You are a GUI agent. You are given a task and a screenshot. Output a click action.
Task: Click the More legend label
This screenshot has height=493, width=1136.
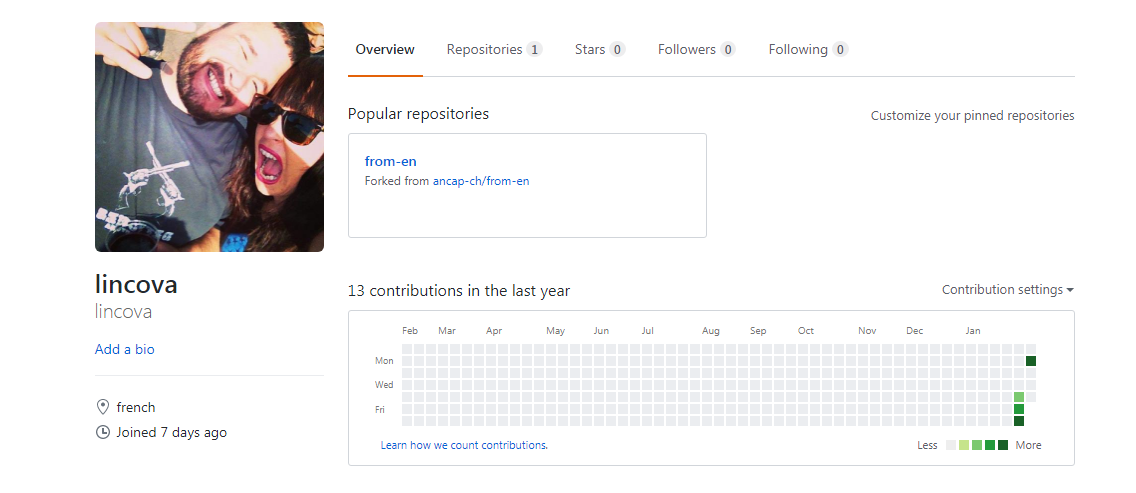1028,445
